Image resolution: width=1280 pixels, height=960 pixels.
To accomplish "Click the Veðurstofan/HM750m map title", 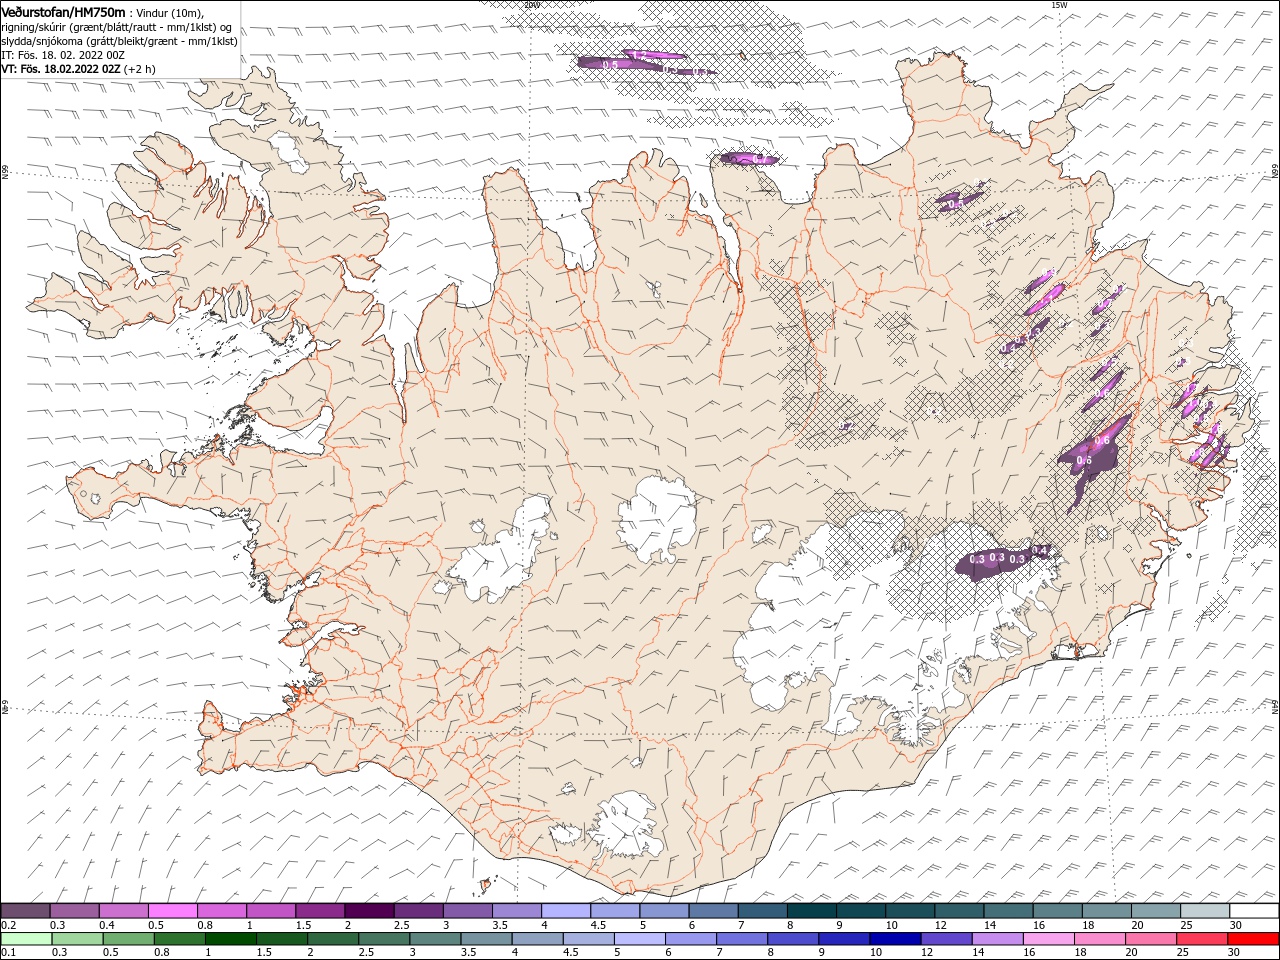I will tap(64, 11).
